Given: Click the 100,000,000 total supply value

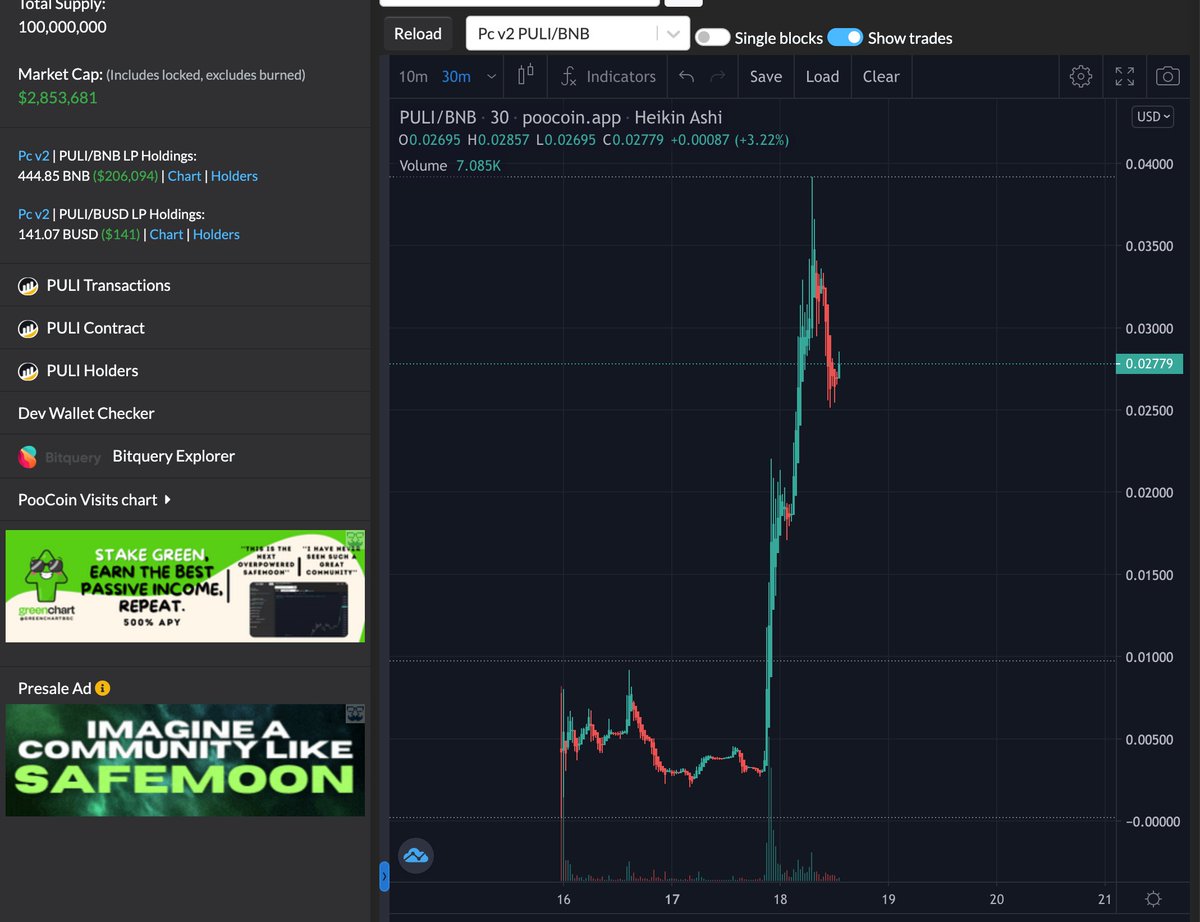Looking at the screenshot, I should click(62, 27).
